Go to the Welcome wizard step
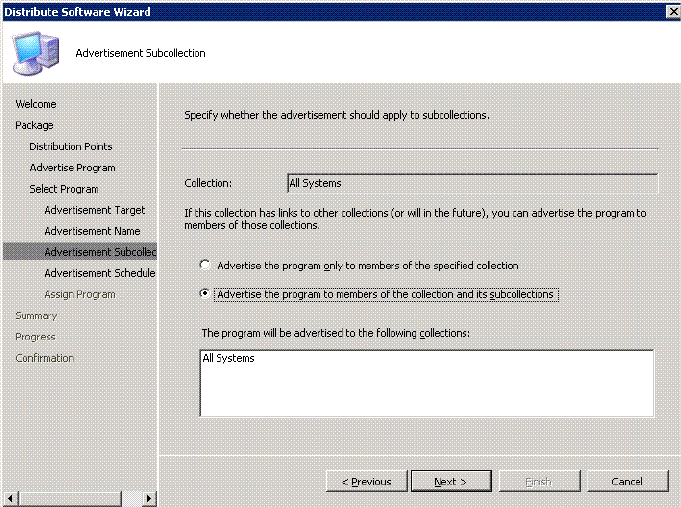The height and width of the screenshot is (507, 681). [36, 104]
